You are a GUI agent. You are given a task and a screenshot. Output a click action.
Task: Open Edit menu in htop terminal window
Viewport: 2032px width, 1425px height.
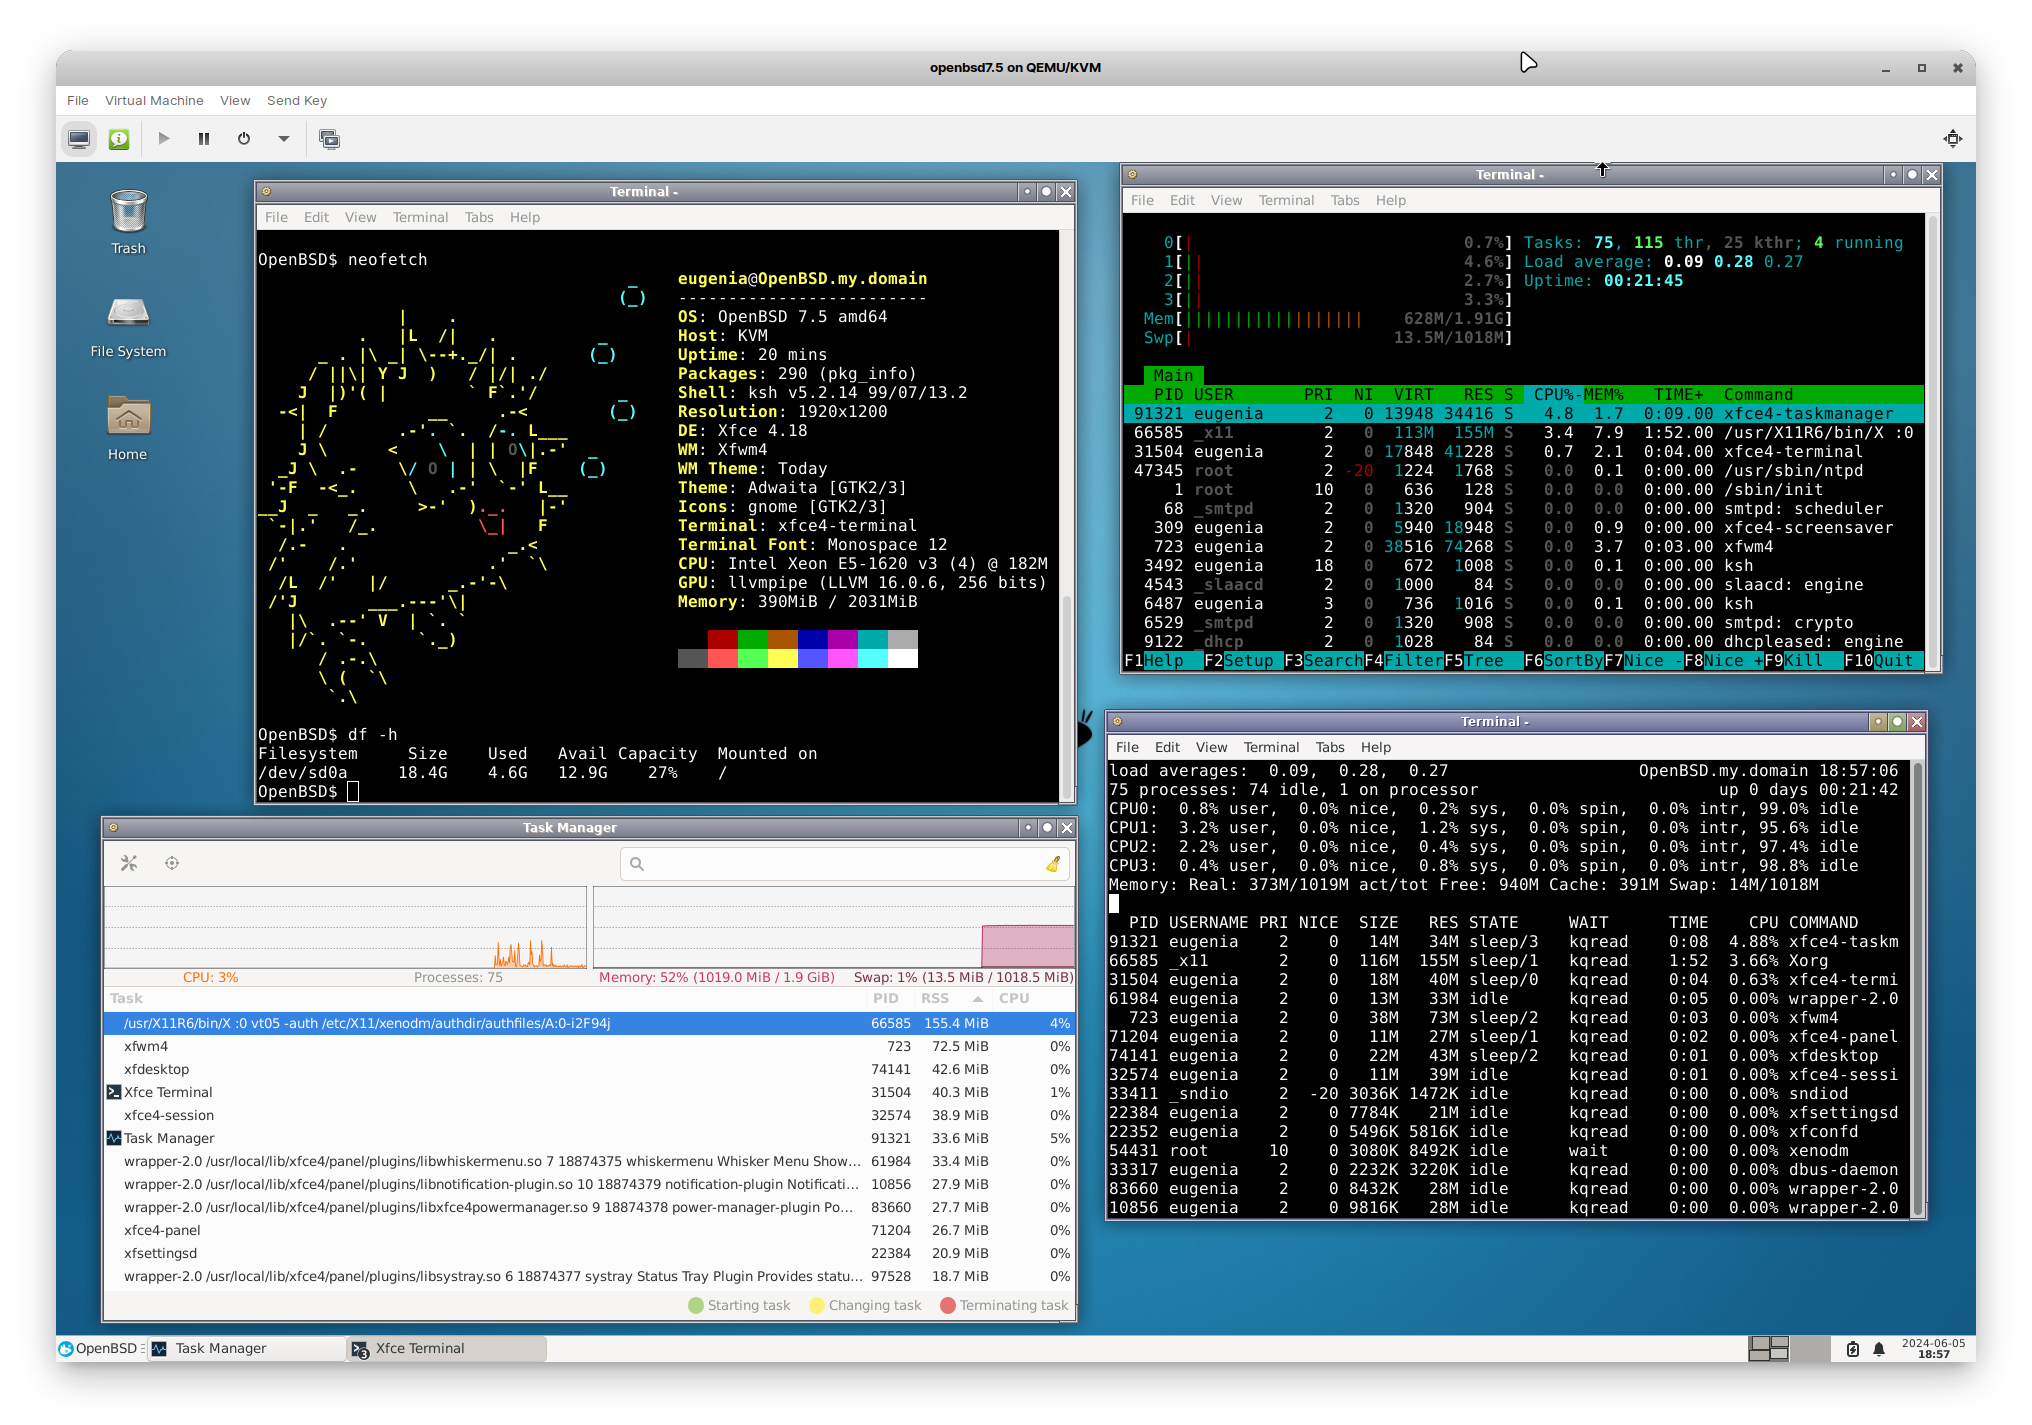point(1182,200)
